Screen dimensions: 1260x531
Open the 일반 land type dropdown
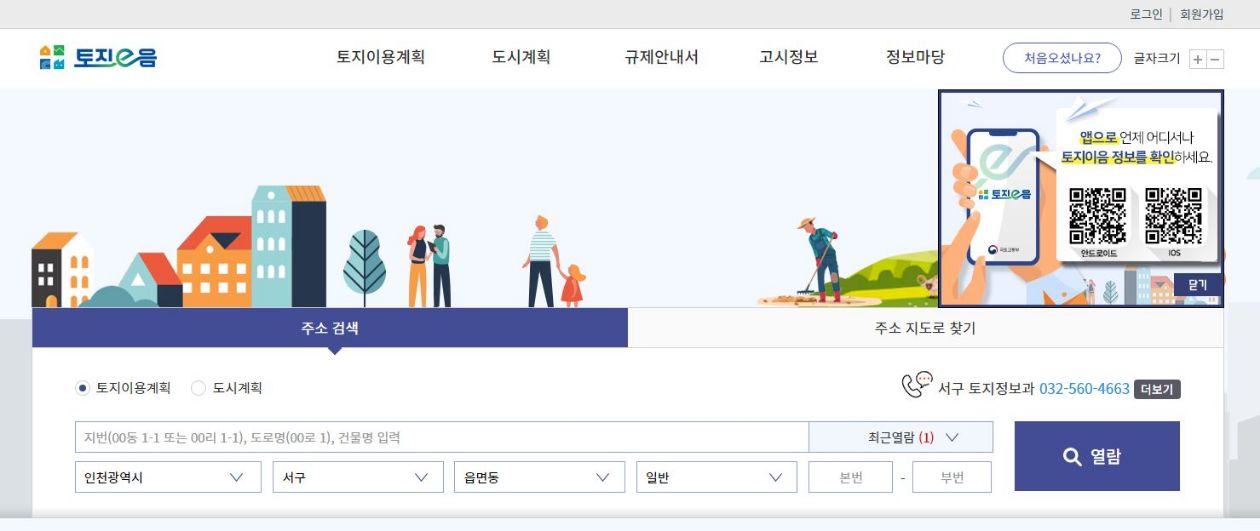pyautogui.click(x=717, y=477)
